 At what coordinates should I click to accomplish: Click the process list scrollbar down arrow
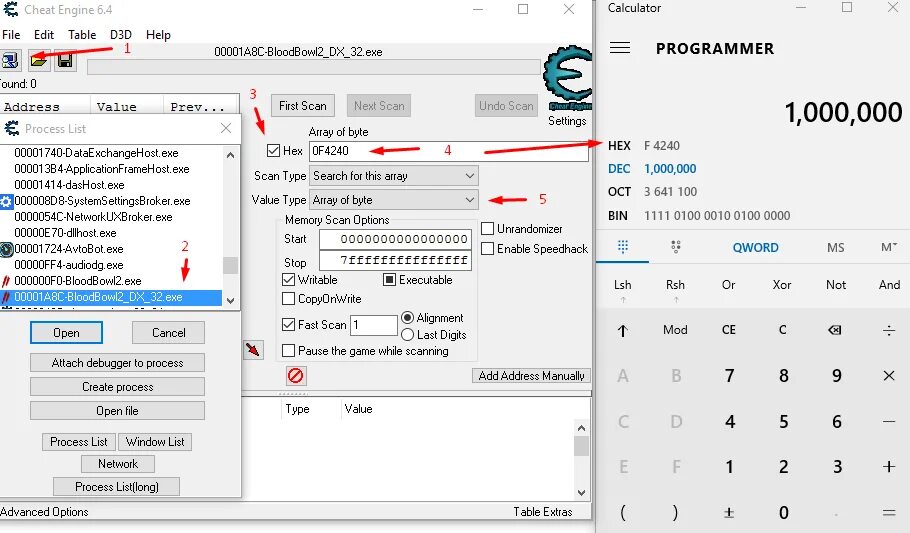pyautogui.click(x=230, y=300)
